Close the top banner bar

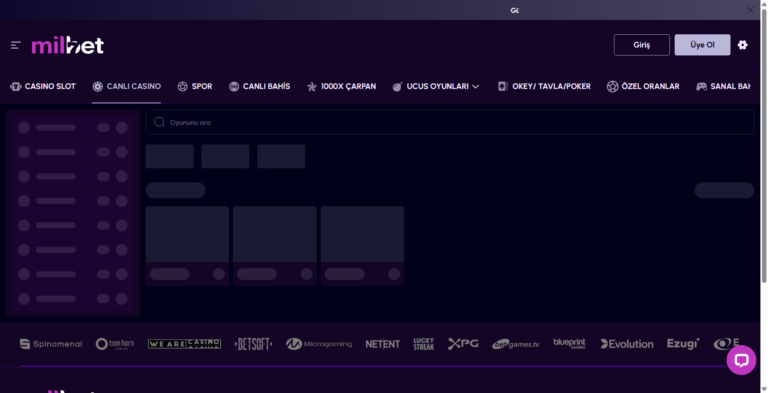point(750,10)
